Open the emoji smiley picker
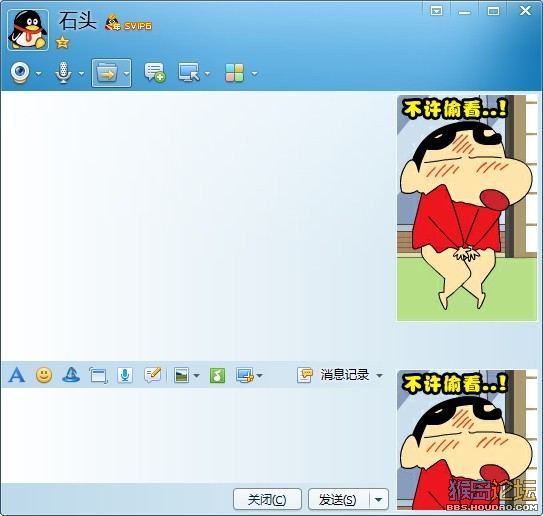Screen dimensions: 543x516 [x=44, y=375]
